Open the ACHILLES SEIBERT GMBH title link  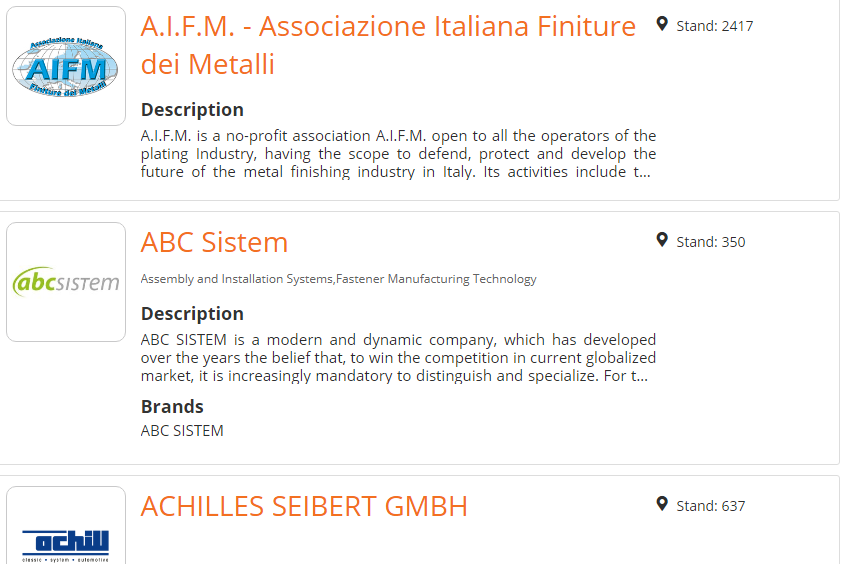[304, 506]
